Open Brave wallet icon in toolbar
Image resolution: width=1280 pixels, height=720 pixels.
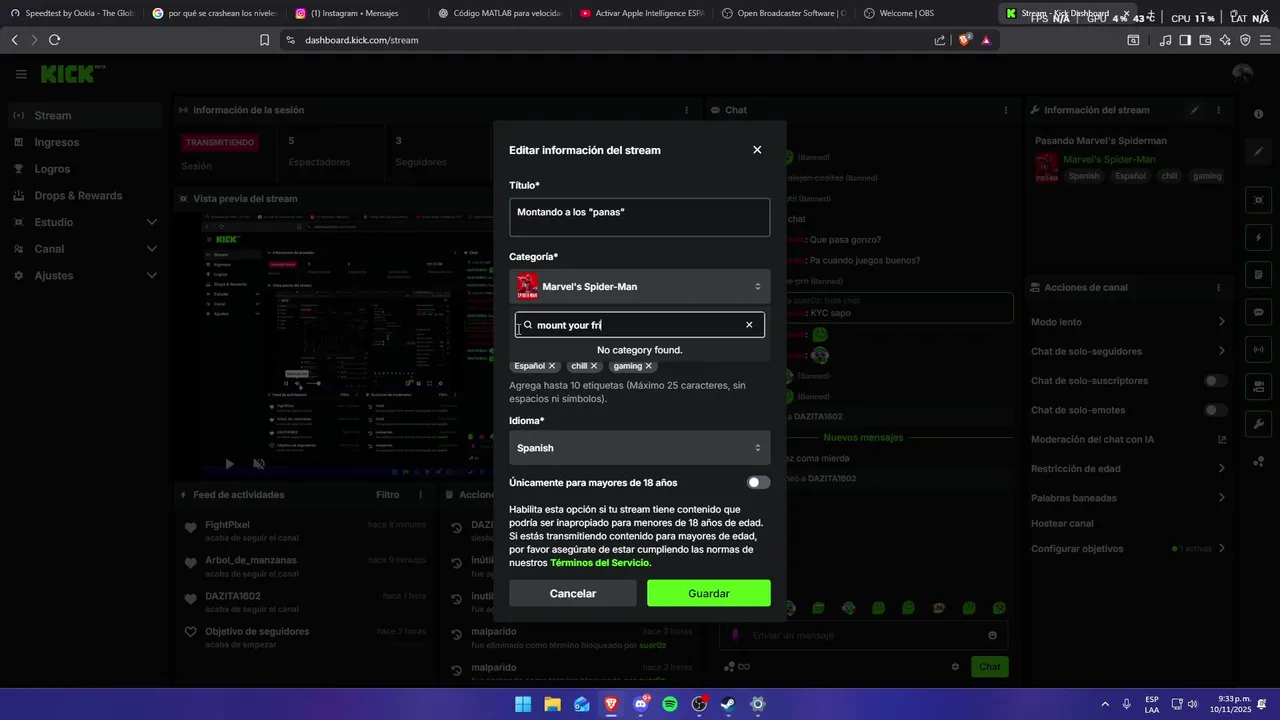point(1205,40)
